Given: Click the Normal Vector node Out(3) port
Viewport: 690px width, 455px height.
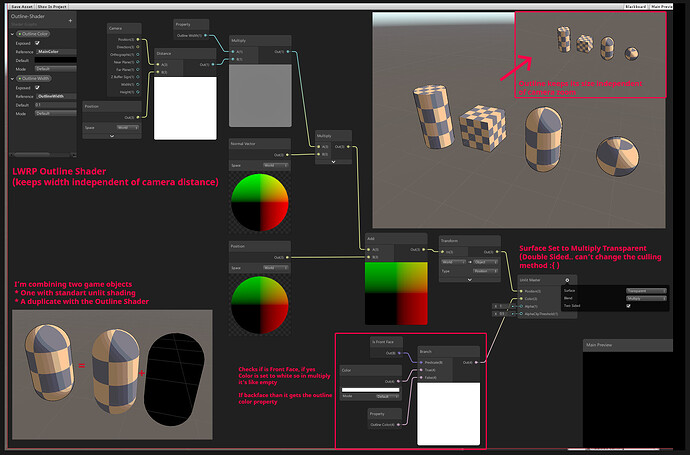Looking at the screenshot, I should (x=287, y=155).
